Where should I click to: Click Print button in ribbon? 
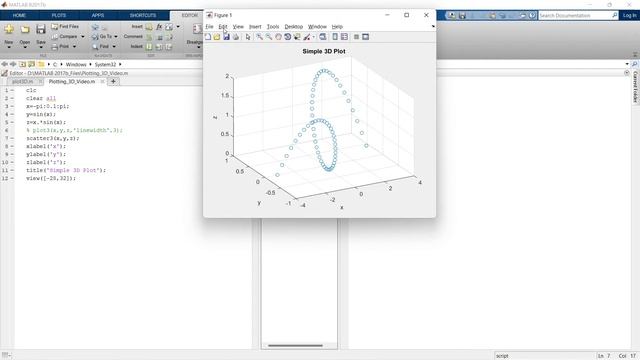[x=61, y=47]
